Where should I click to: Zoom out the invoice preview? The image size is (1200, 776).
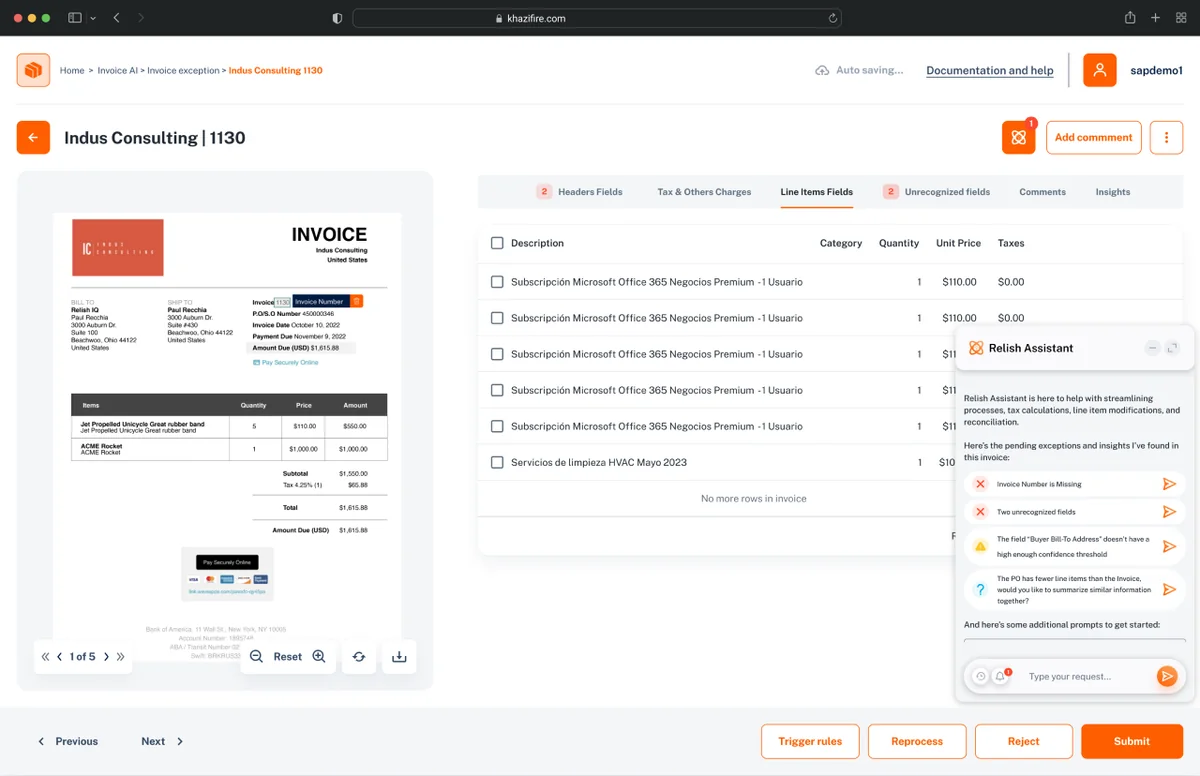click(x=257, y=657)
